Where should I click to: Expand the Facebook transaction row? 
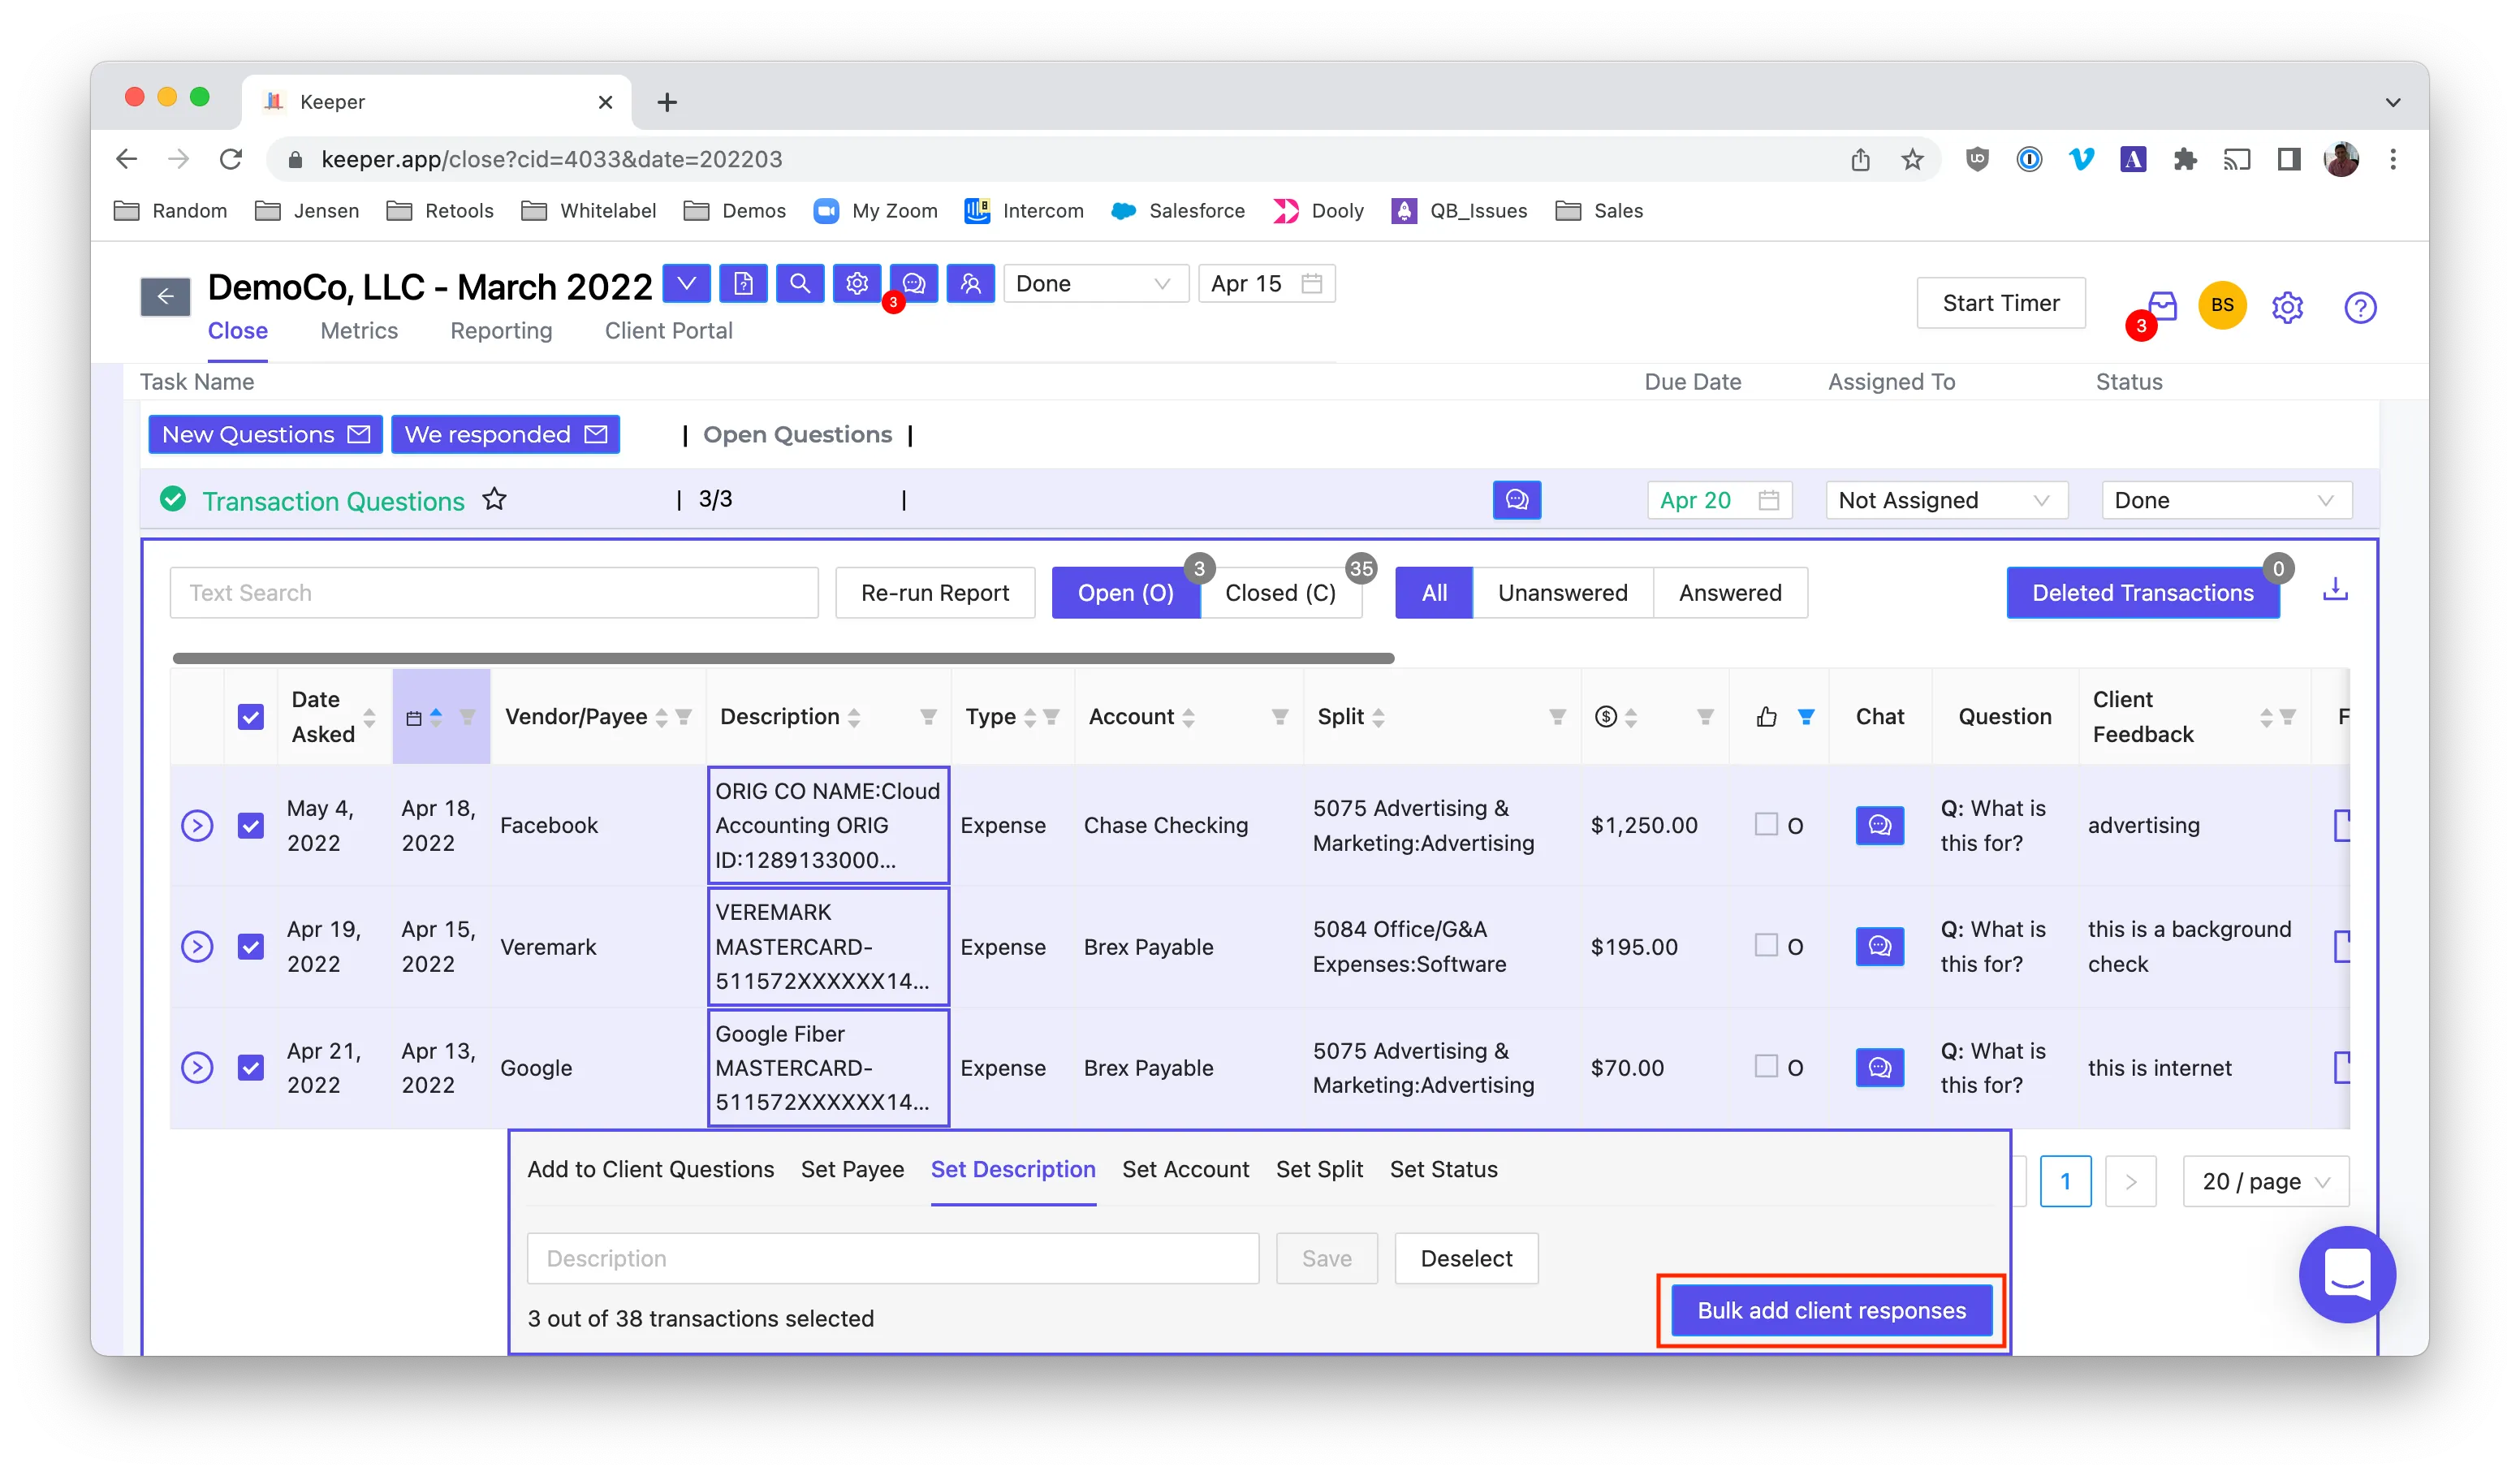[x=197, y=825]
